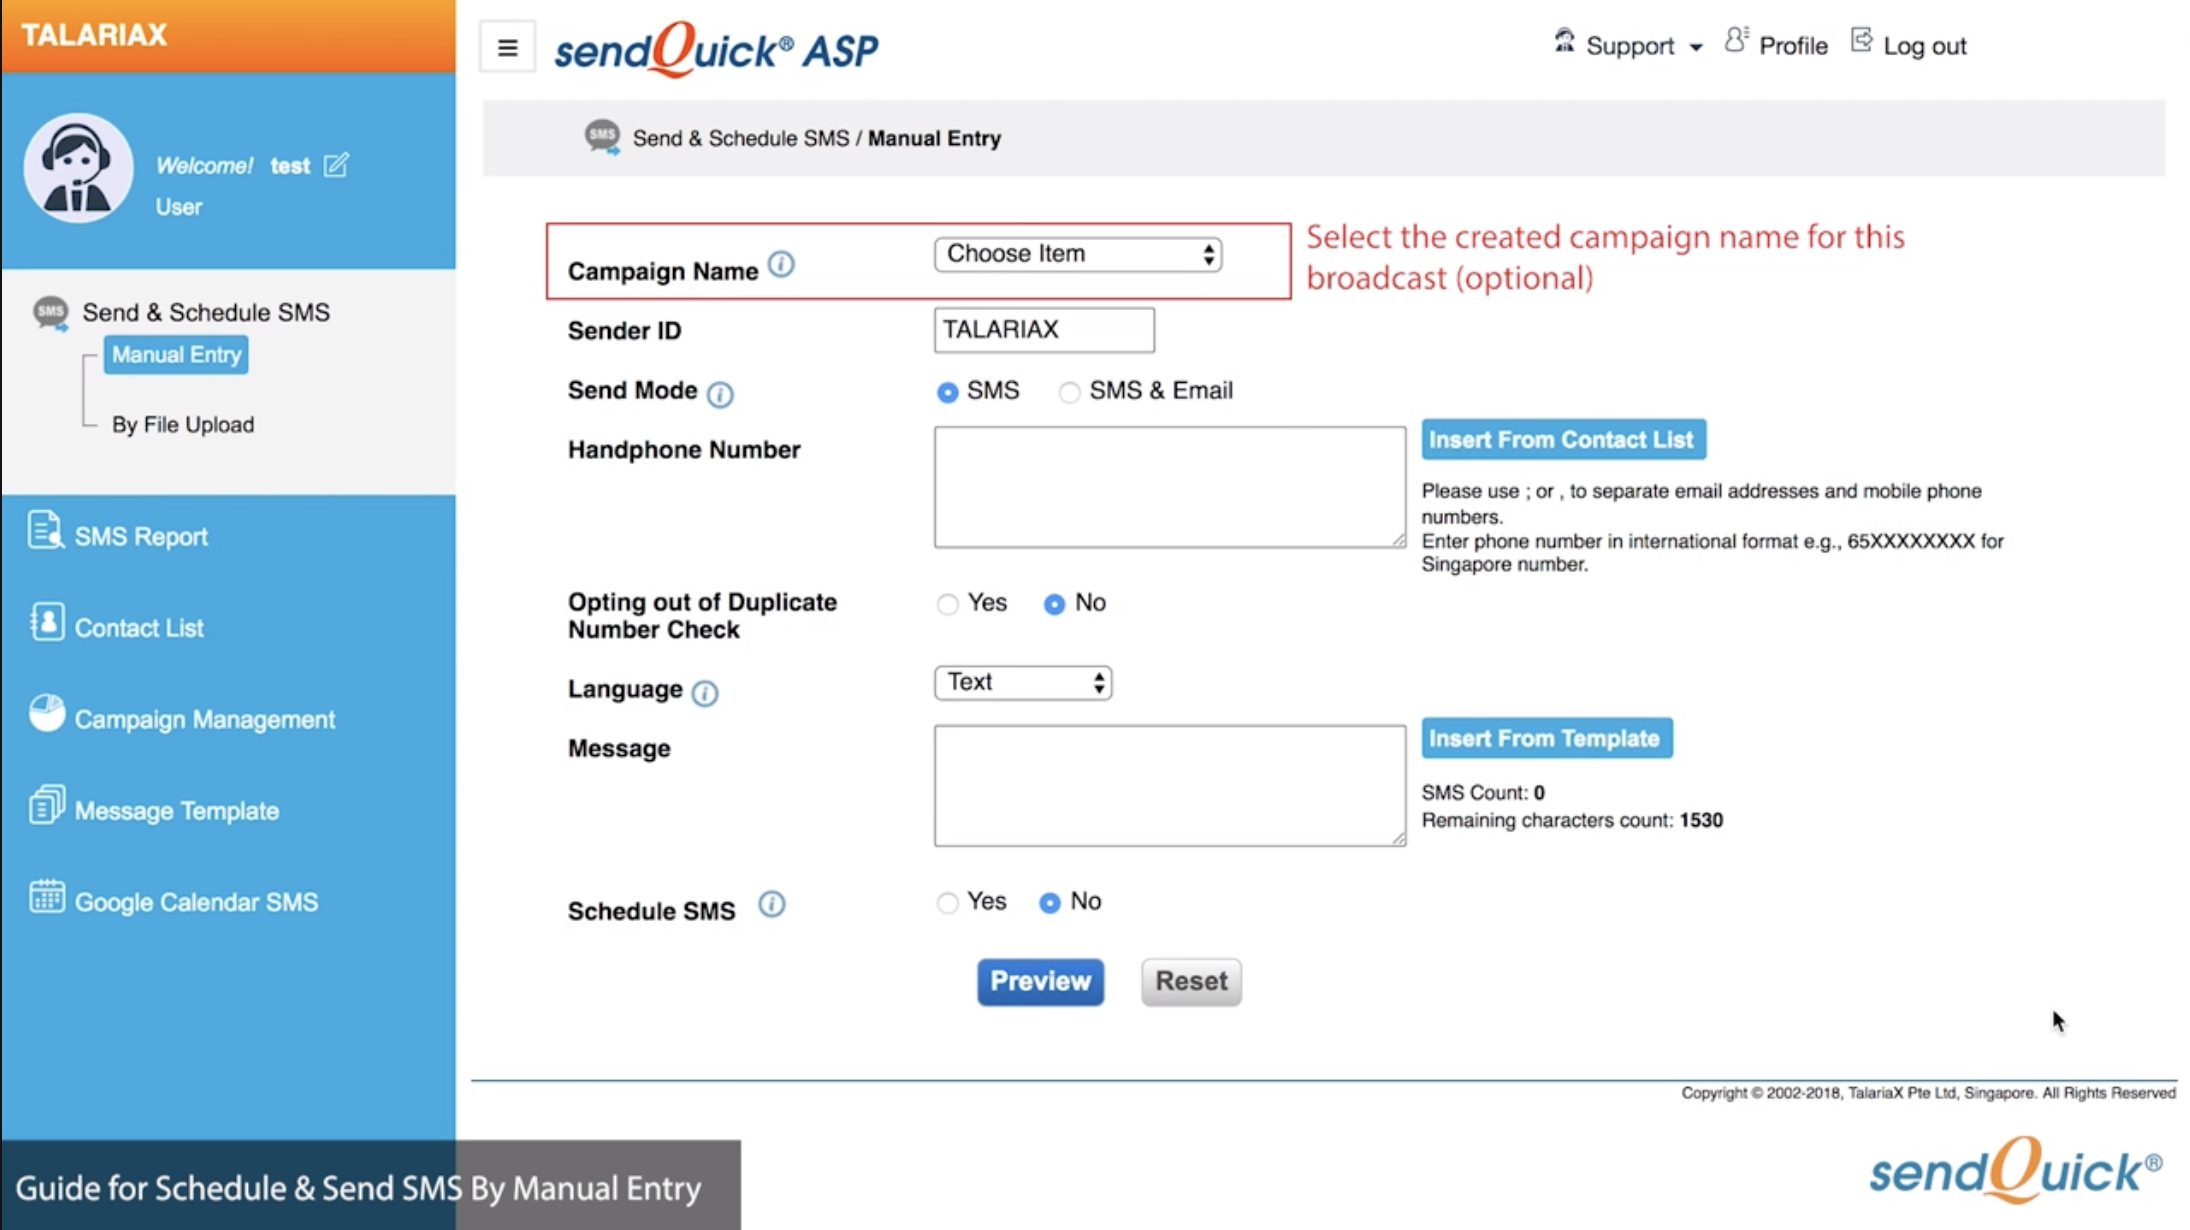Screen dimensions: 2190x1230
Task: Click the info icon beside Campaign Name
Action: [781, 265]
